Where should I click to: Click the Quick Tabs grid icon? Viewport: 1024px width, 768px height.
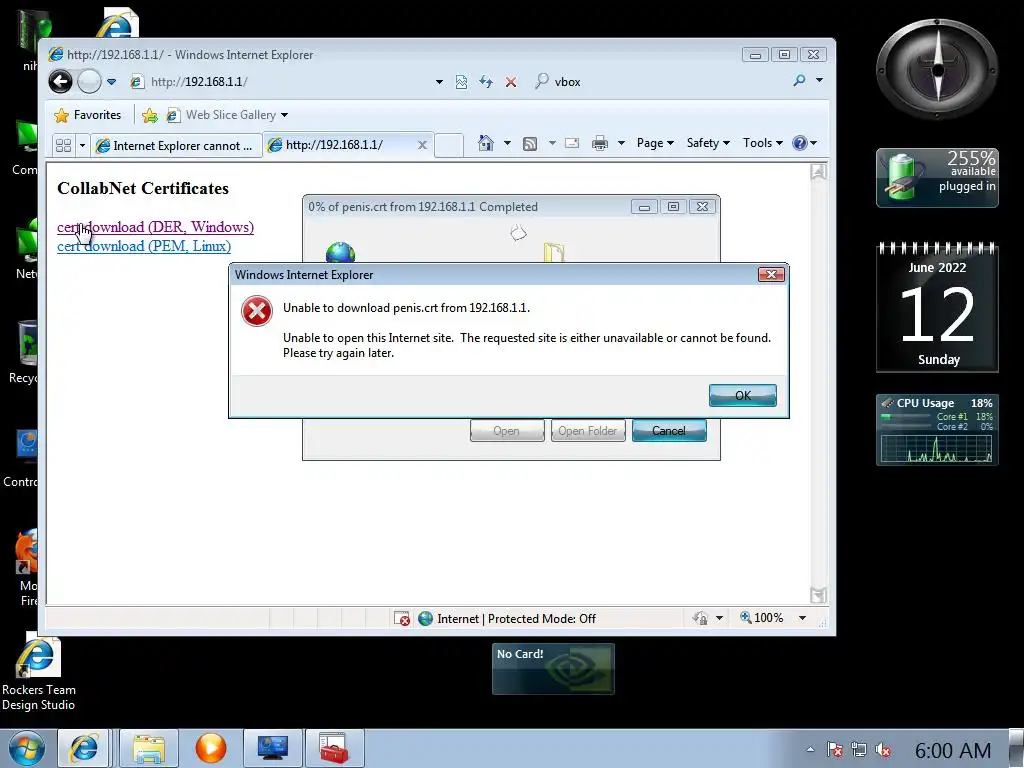[x=63, y=145]
